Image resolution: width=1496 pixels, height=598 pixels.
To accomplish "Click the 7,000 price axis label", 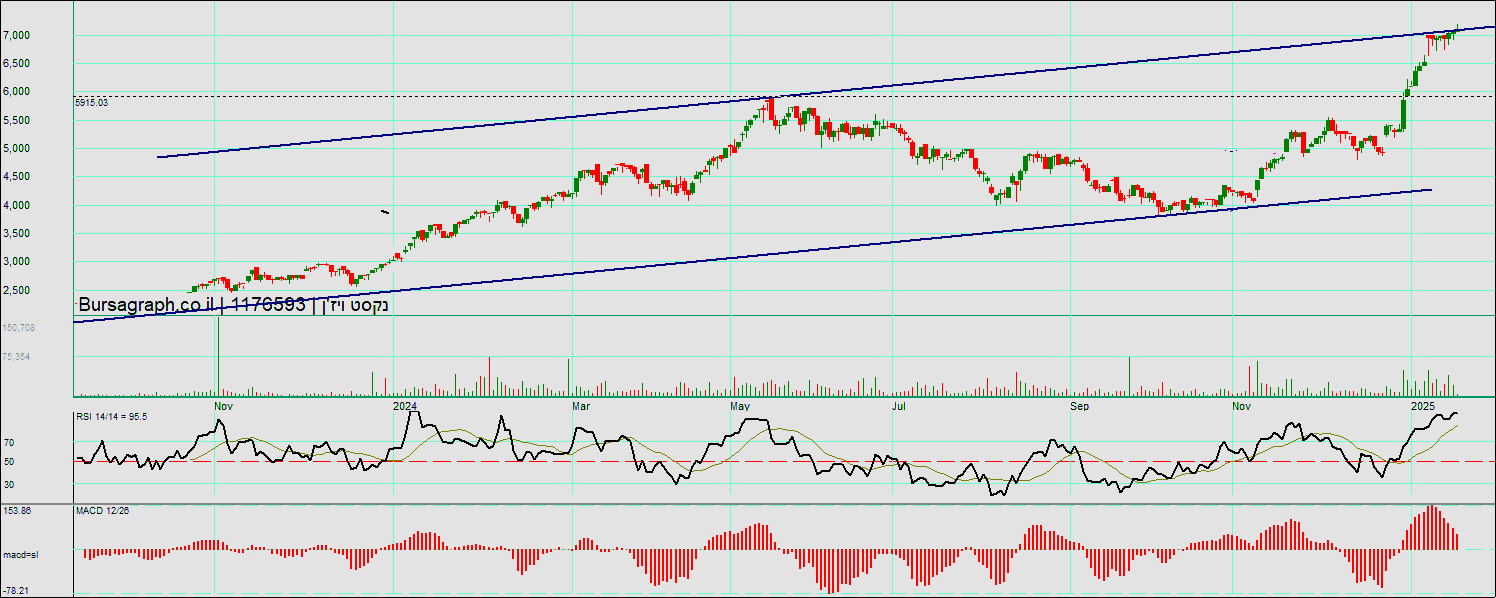I will tap(17, 35).
